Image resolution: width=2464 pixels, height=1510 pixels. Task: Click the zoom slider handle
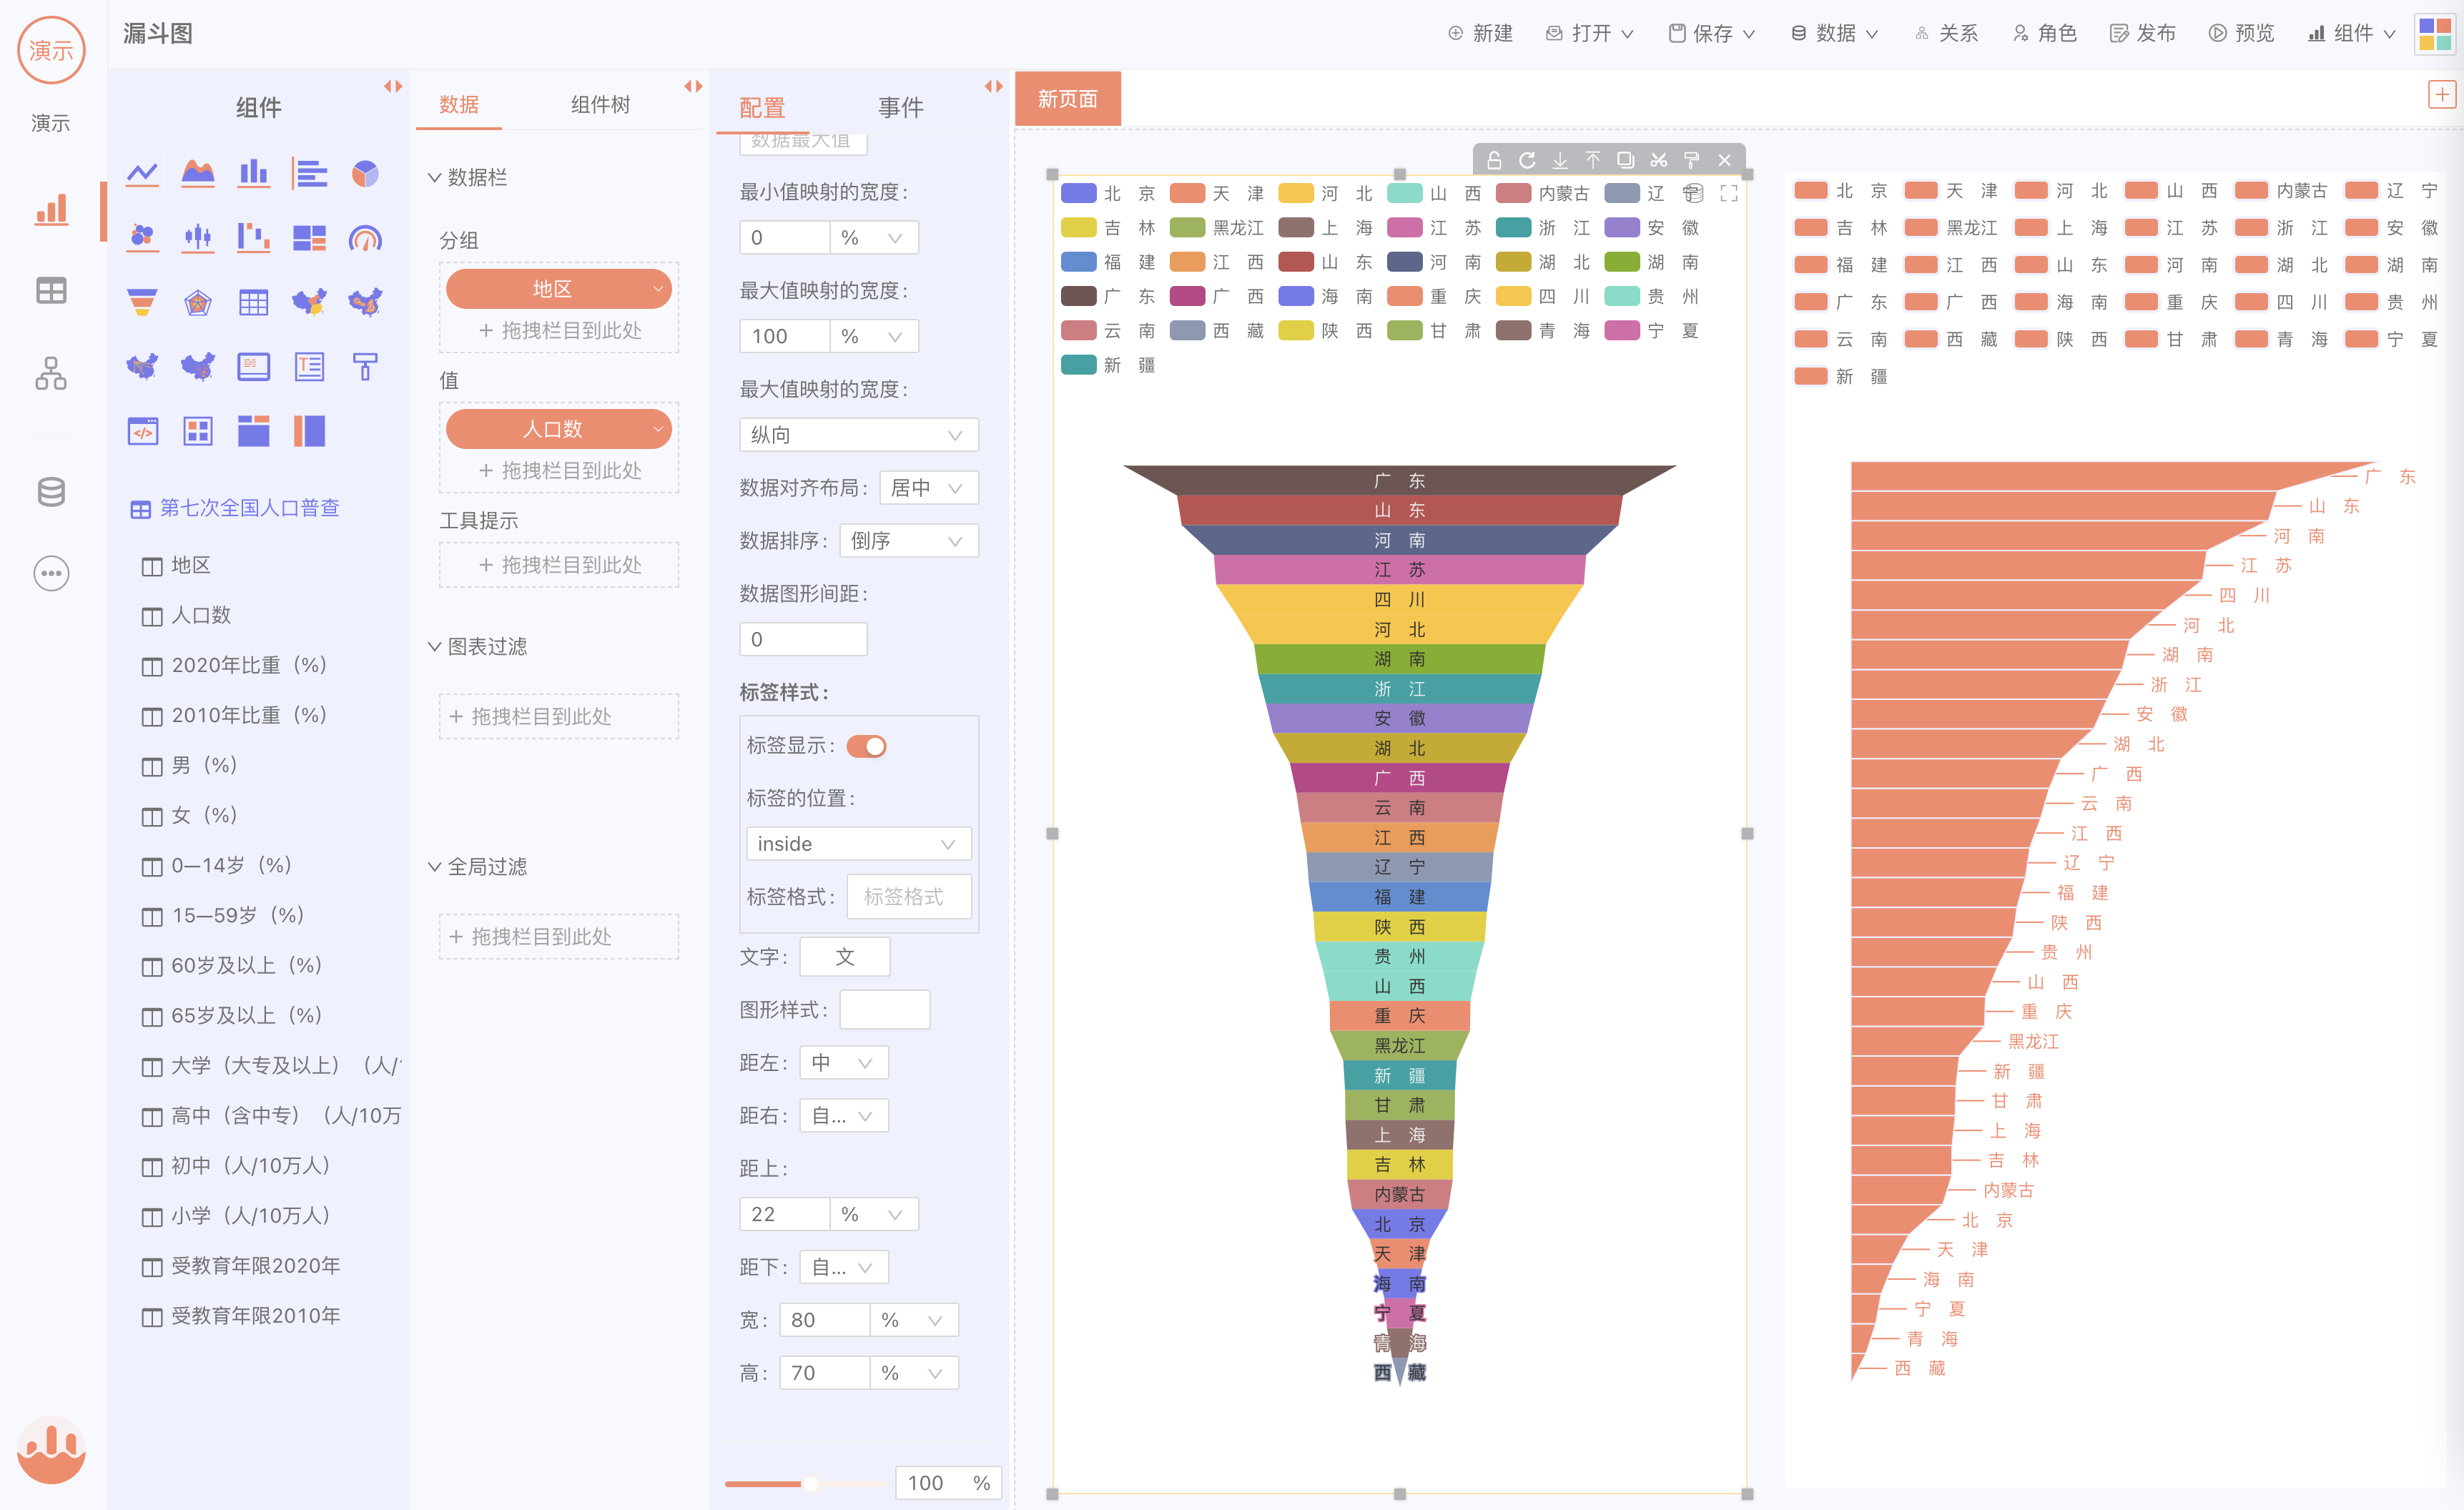(810, 1483)
